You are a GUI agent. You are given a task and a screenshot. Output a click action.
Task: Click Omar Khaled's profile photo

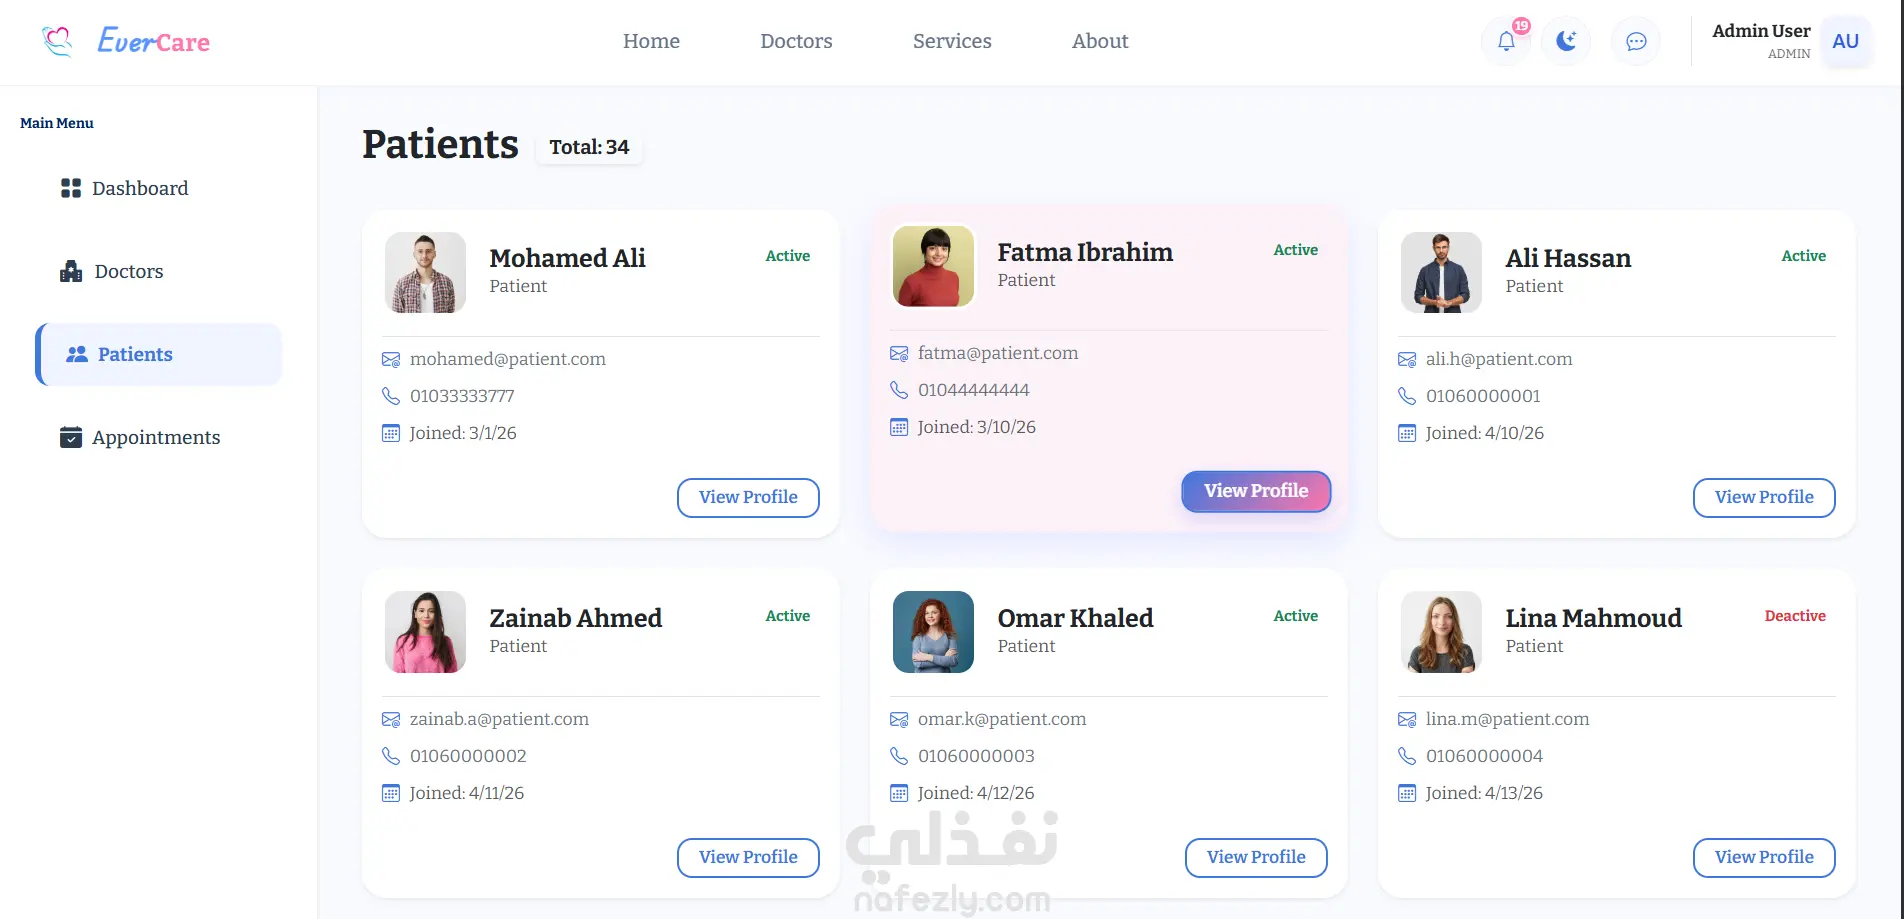point(933,632)
